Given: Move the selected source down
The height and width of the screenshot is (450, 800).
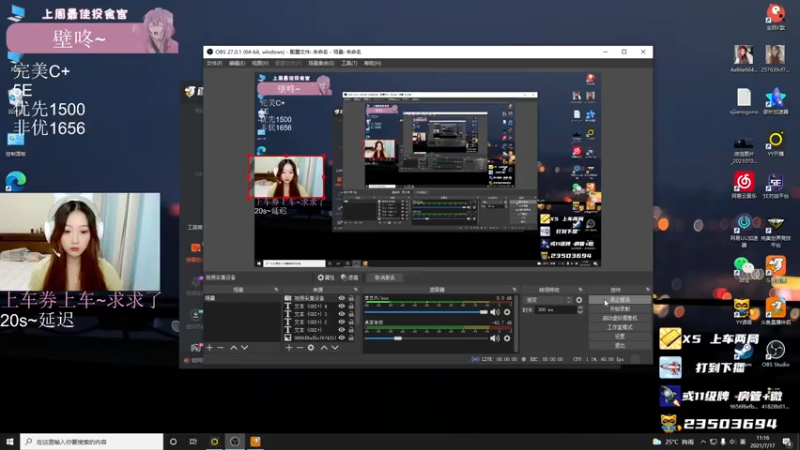Looking at the screenshot, I should click(x=335, y=347).
